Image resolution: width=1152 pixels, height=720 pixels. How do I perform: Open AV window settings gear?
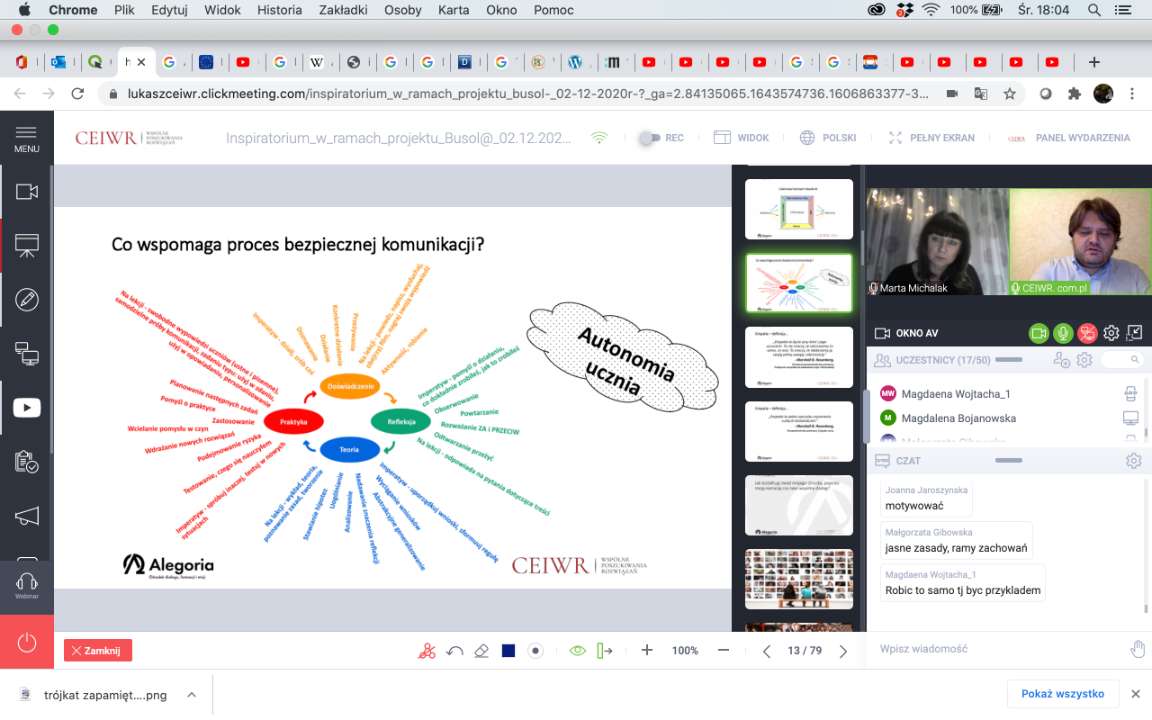pos(1111,333)
